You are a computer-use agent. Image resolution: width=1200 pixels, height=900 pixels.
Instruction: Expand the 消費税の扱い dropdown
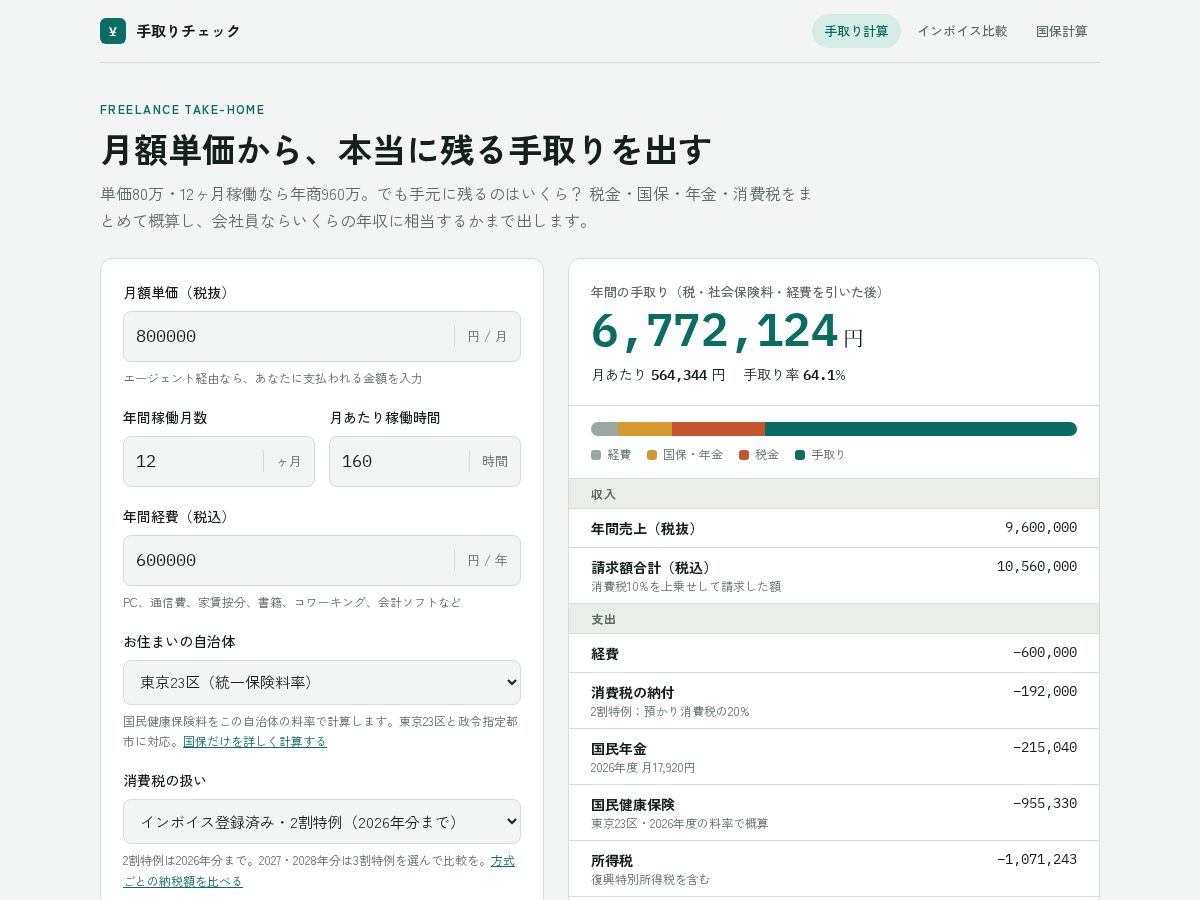tap(322, 821)
